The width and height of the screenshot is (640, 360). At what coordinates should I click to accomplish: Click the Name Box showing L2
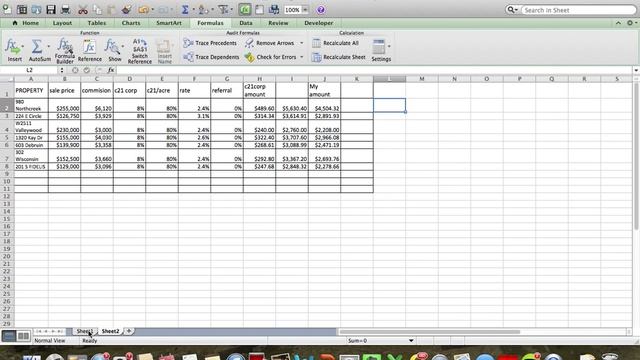coord(29,70)
